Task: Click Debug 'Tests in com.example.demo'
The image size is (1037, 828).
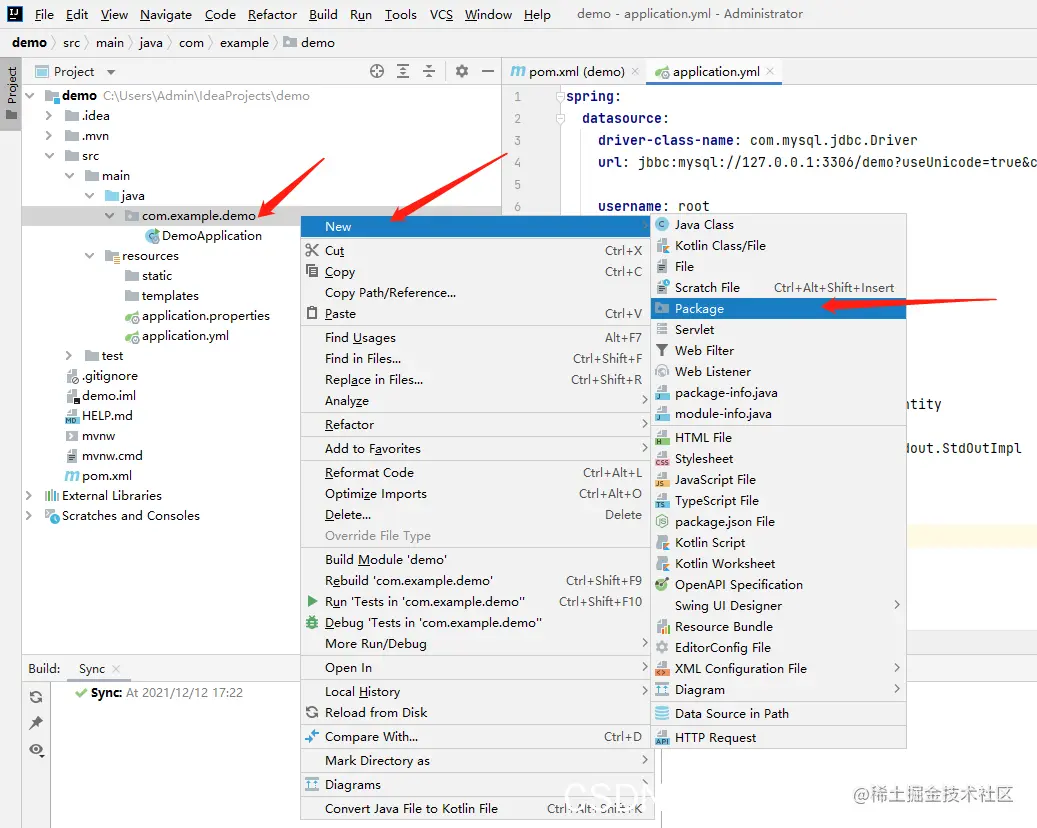Action: [476, 623]
